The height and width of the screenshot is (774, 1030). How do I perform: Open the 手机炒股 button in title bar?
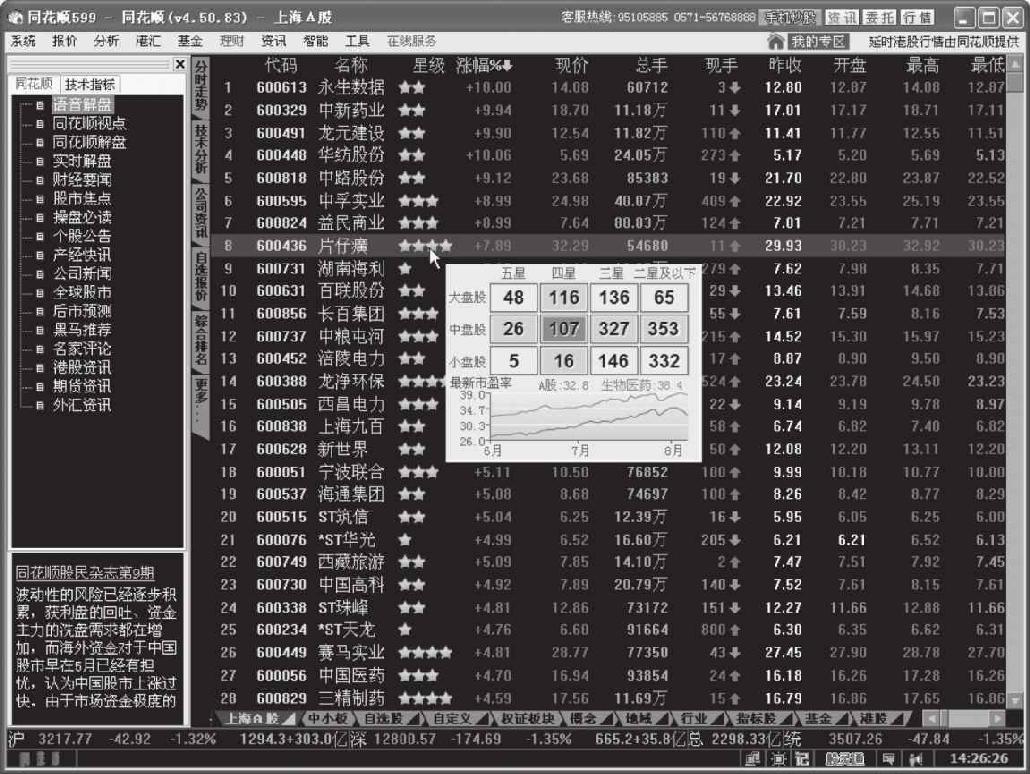[789, 17]
